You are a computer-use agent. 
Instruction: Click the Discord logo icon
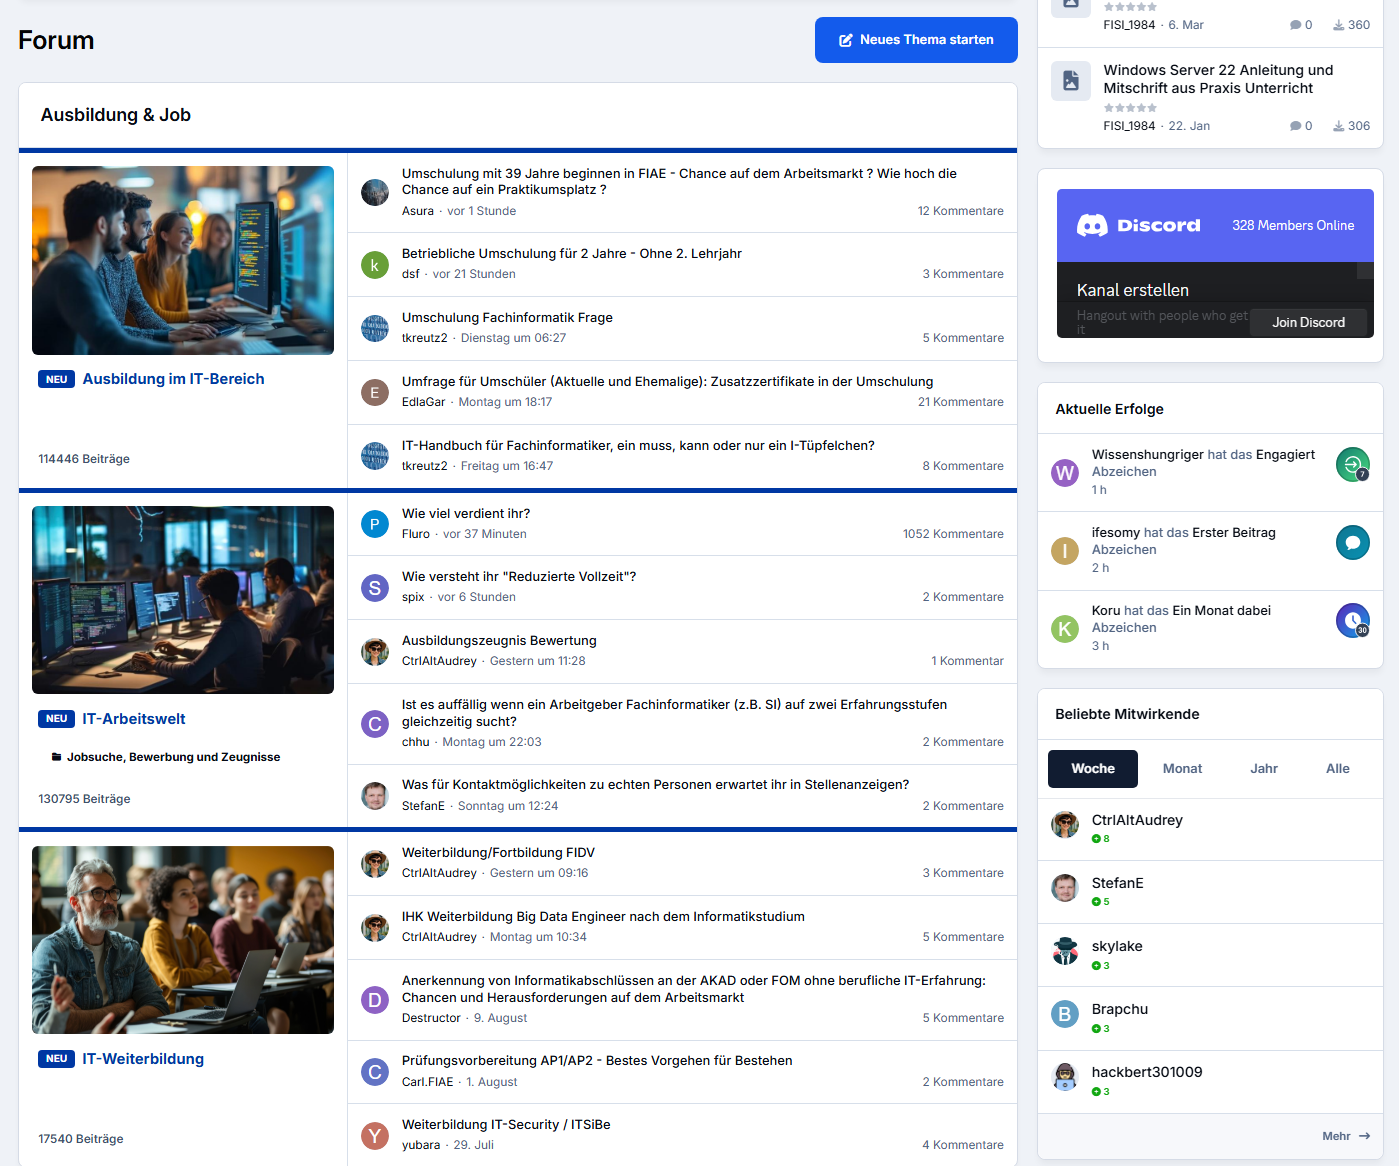pos(1091,225)
